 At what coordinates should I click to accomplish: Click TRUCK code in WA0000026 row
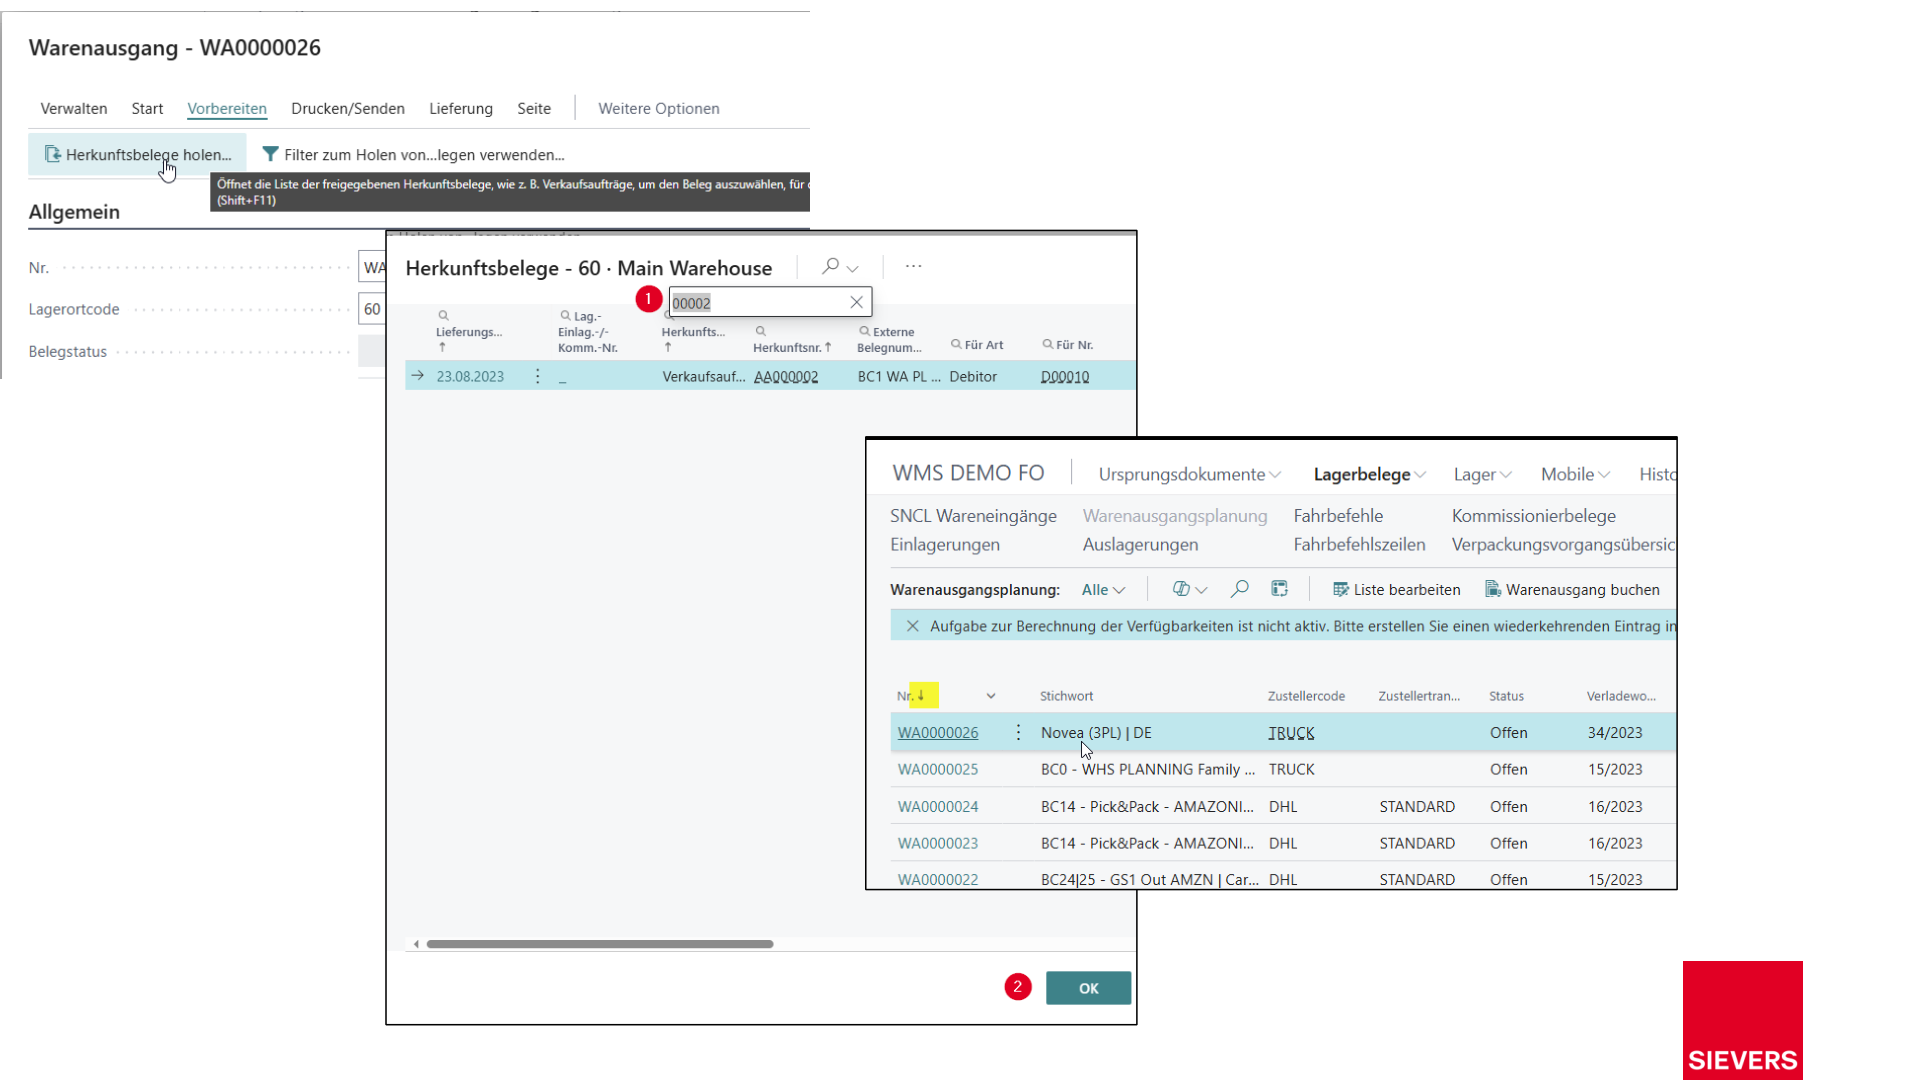point(1291,733)
